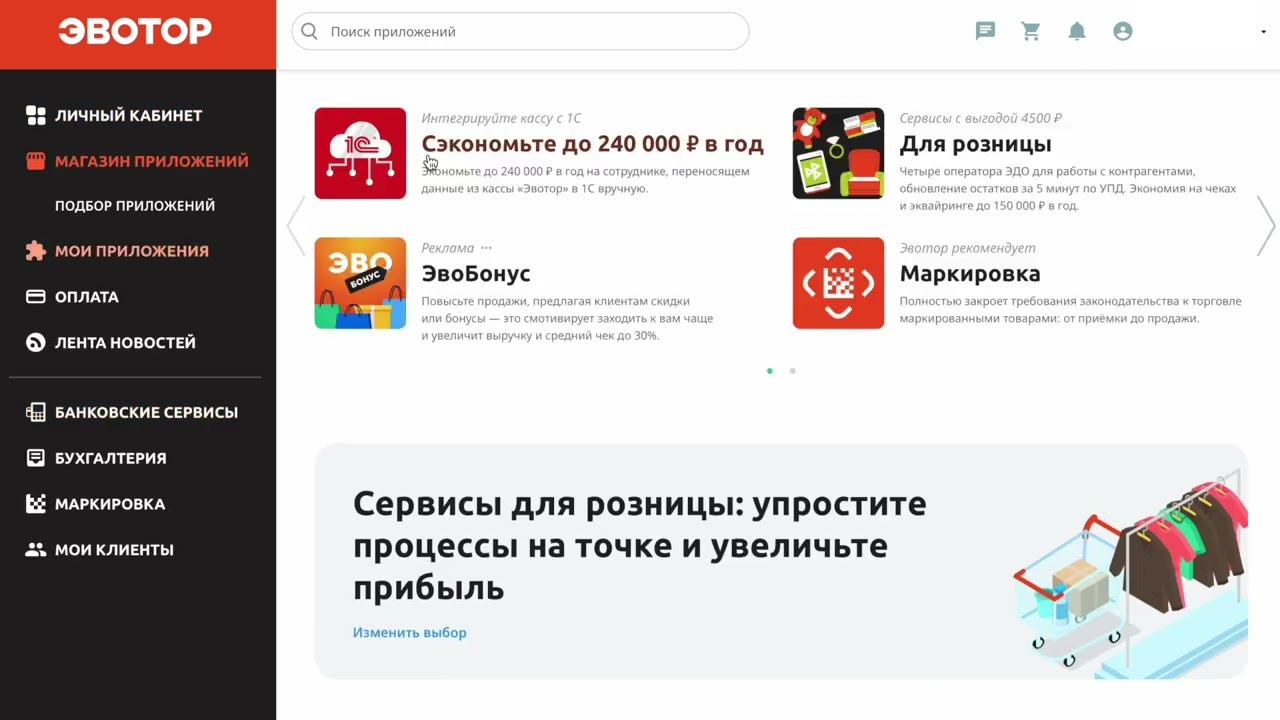
Task: Click the Реклама caption label
Action: 447,248
